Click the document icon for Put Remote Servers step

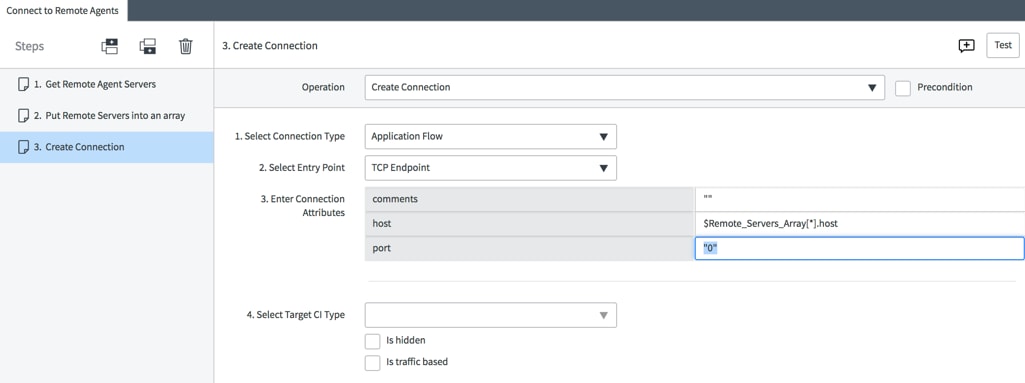click(23, 116)
